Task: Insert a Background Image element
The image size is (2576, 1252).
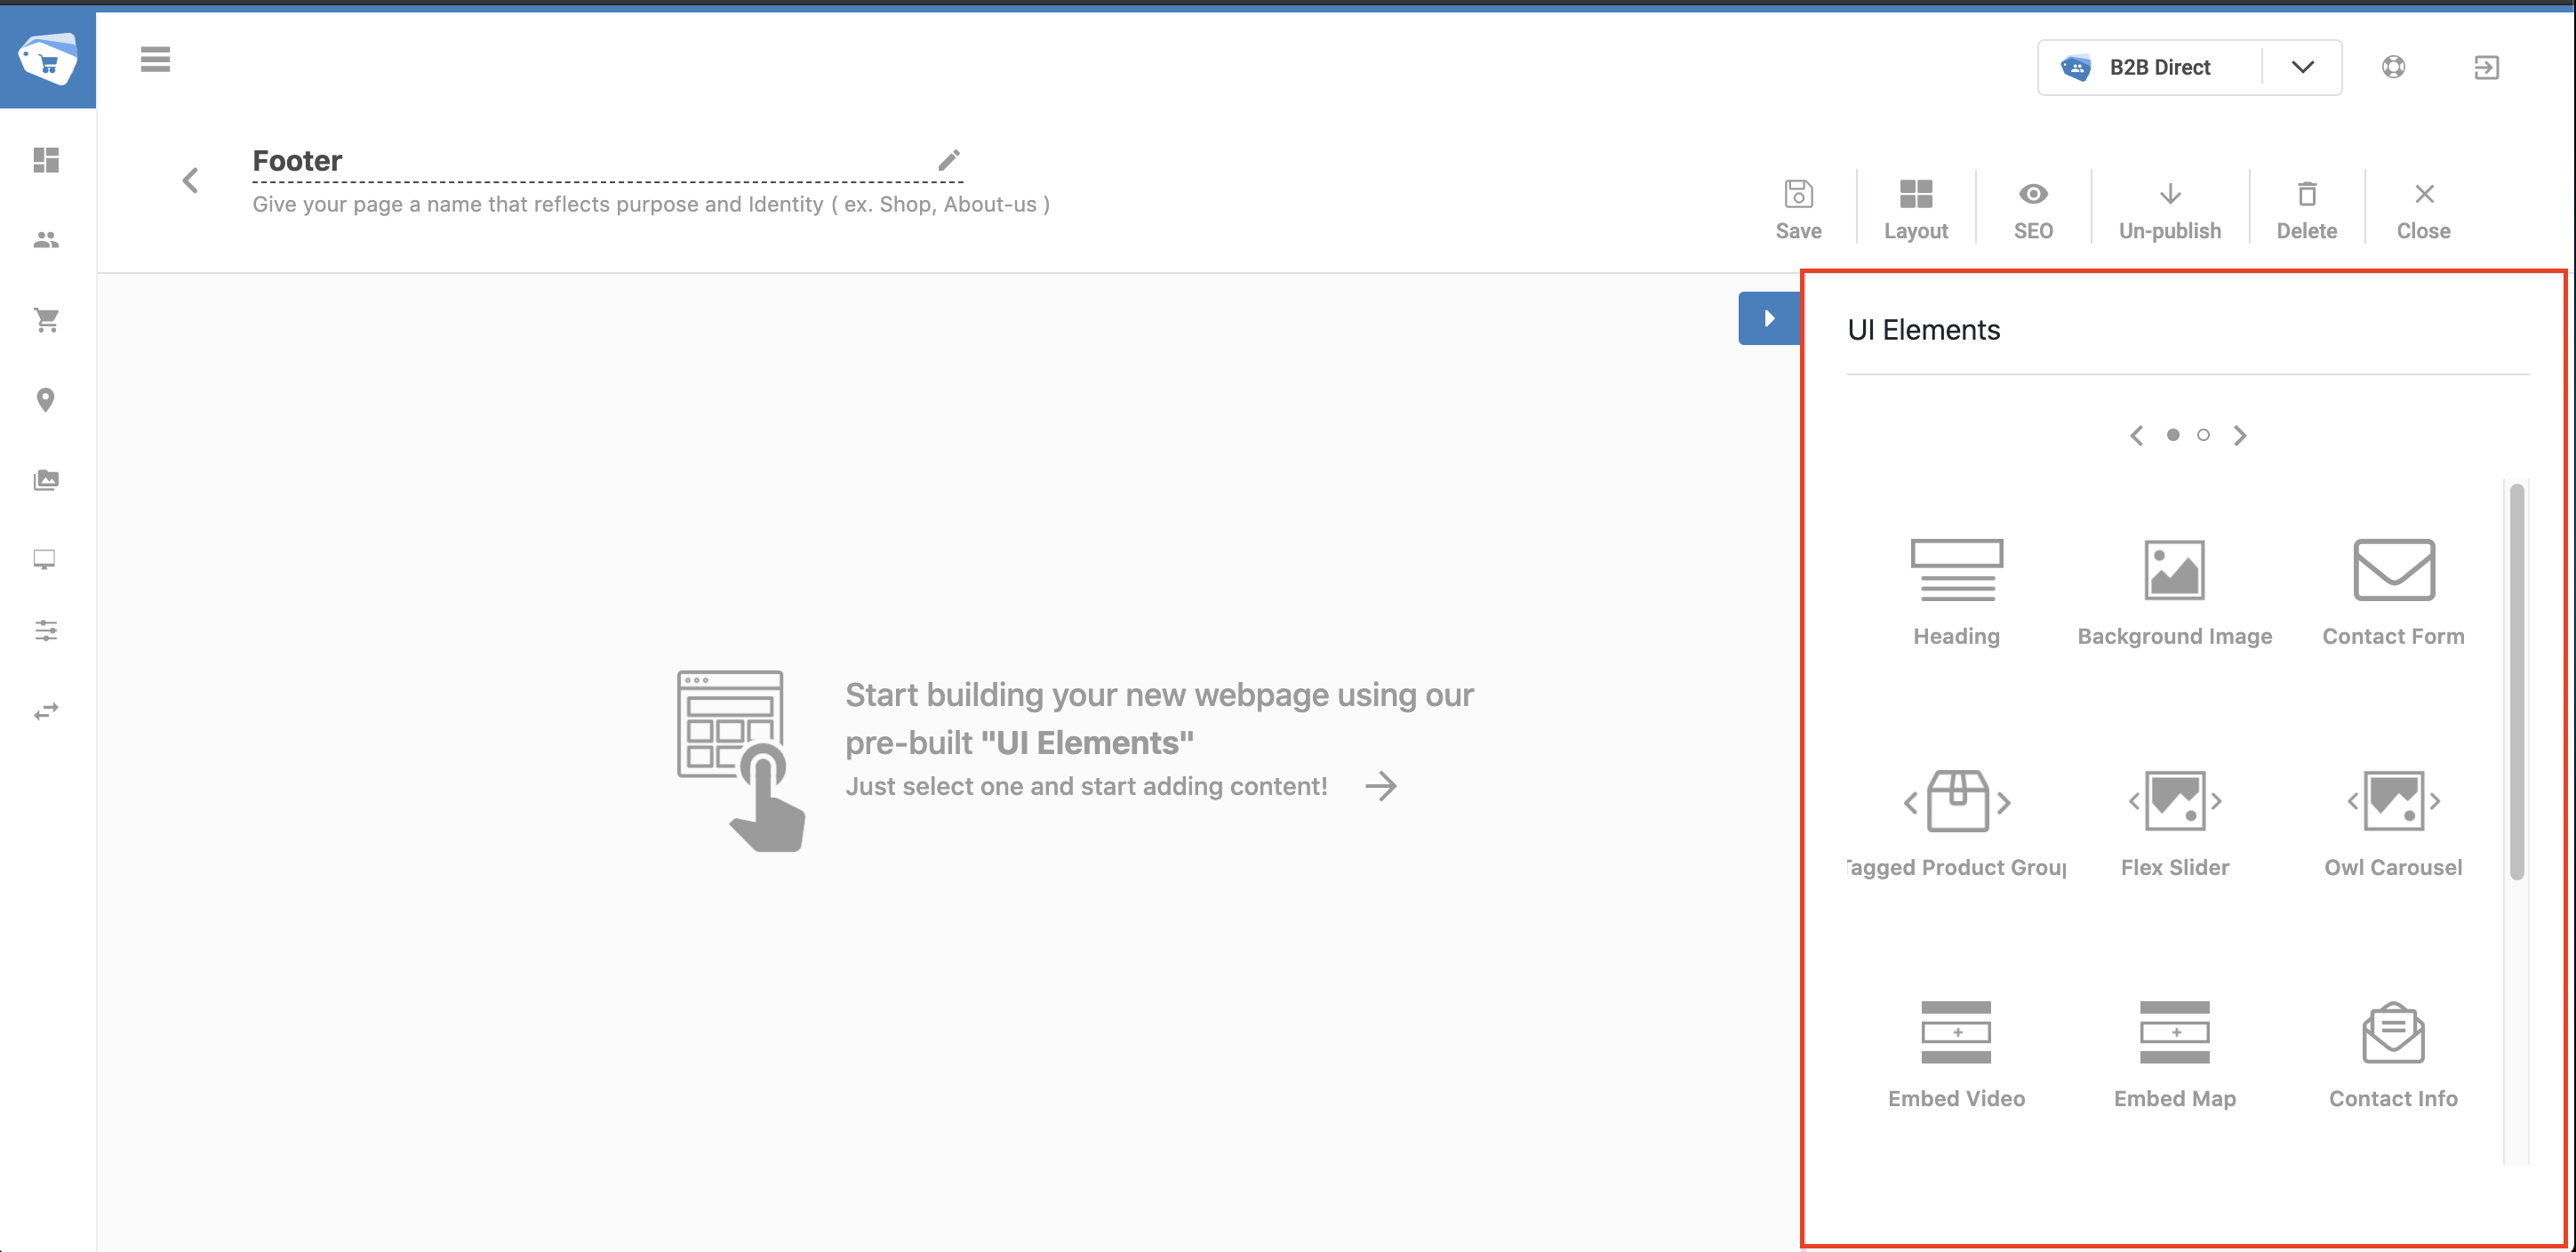Action: 2174,592
